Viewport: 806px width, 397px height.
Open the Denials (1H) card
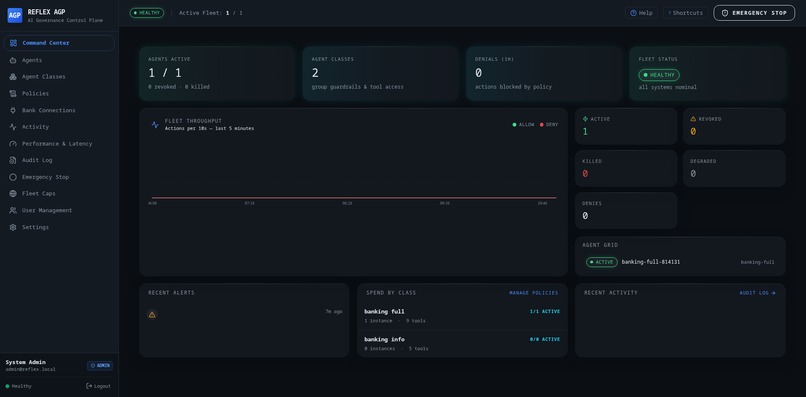[544, 74]
